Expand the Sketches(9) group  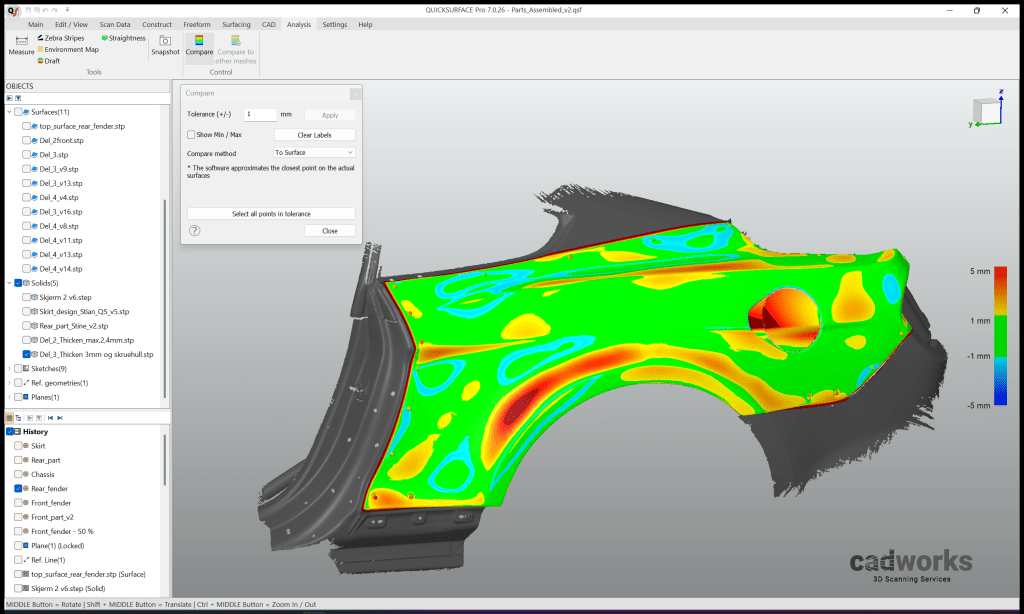tap(9, 368)
